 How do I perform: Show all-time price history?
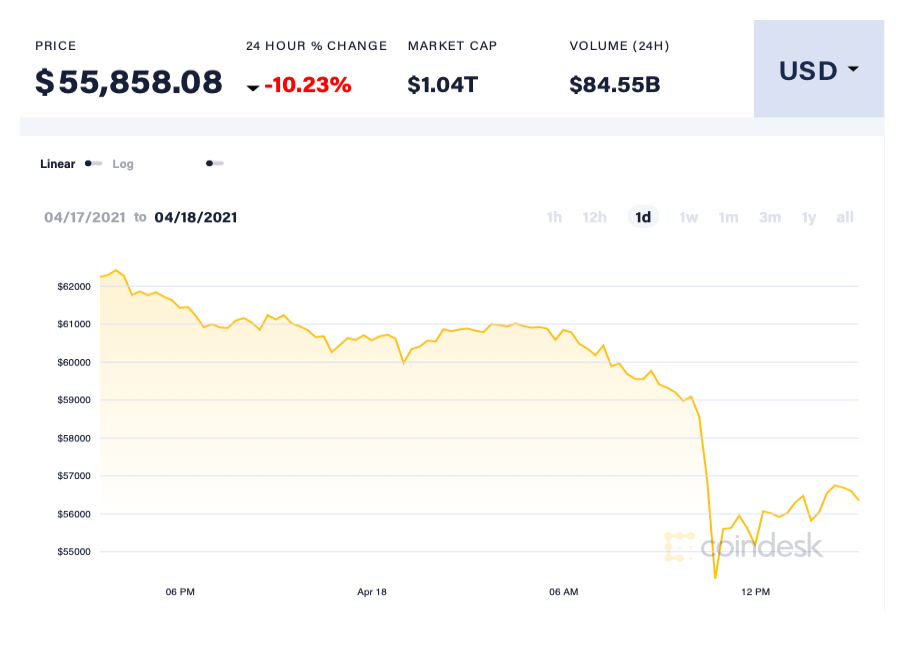(x=844, y=217)
